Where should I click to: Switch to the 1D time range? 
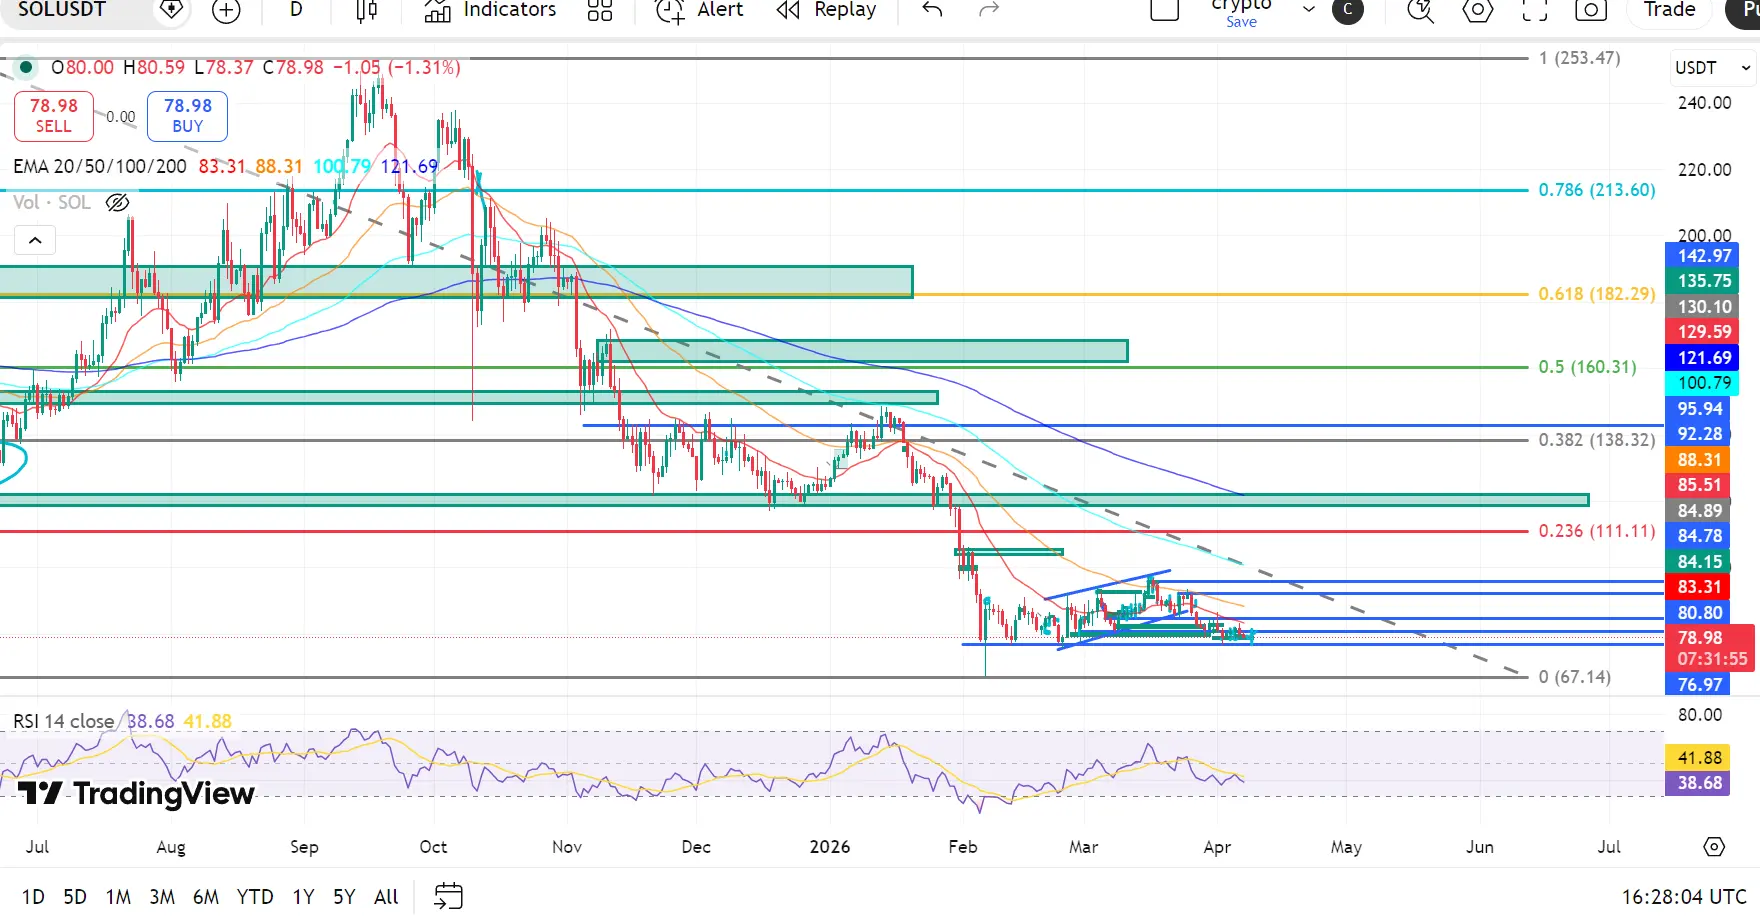33,897
